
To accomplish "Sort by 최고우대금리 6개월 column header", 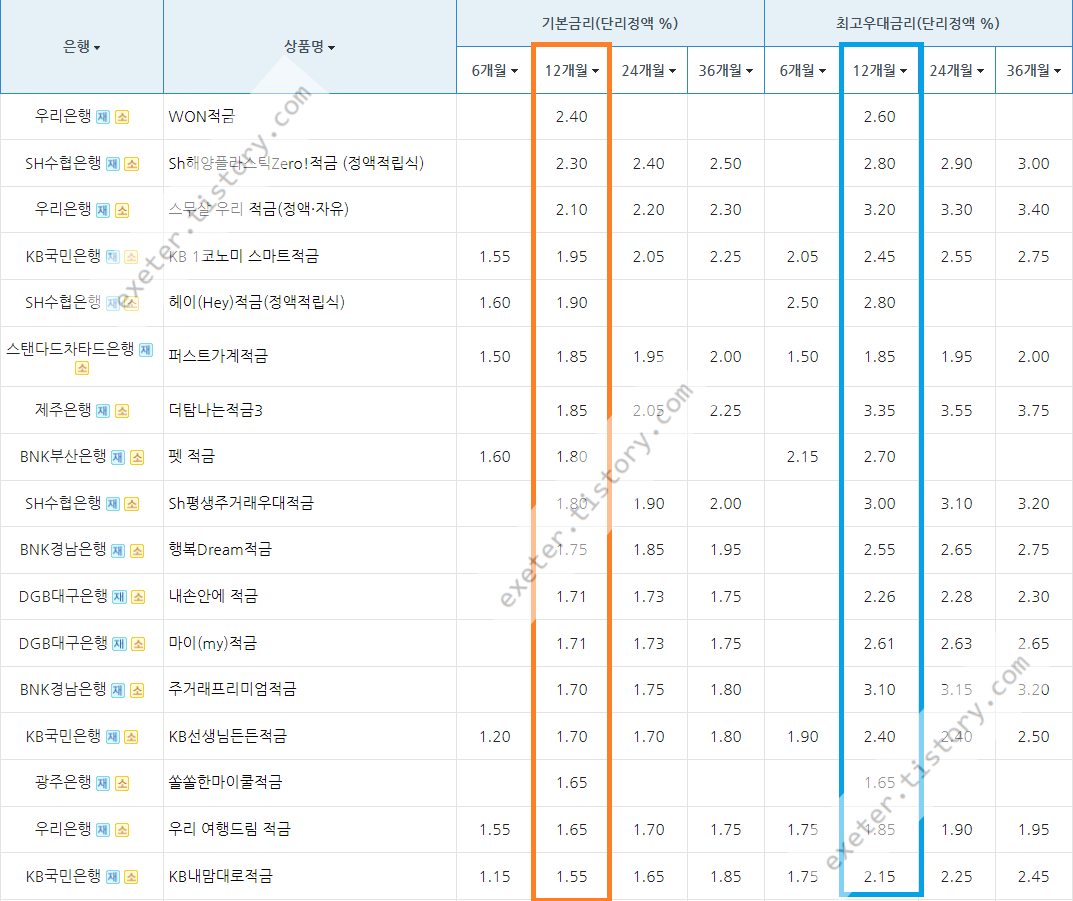I will tap(803, 70).
